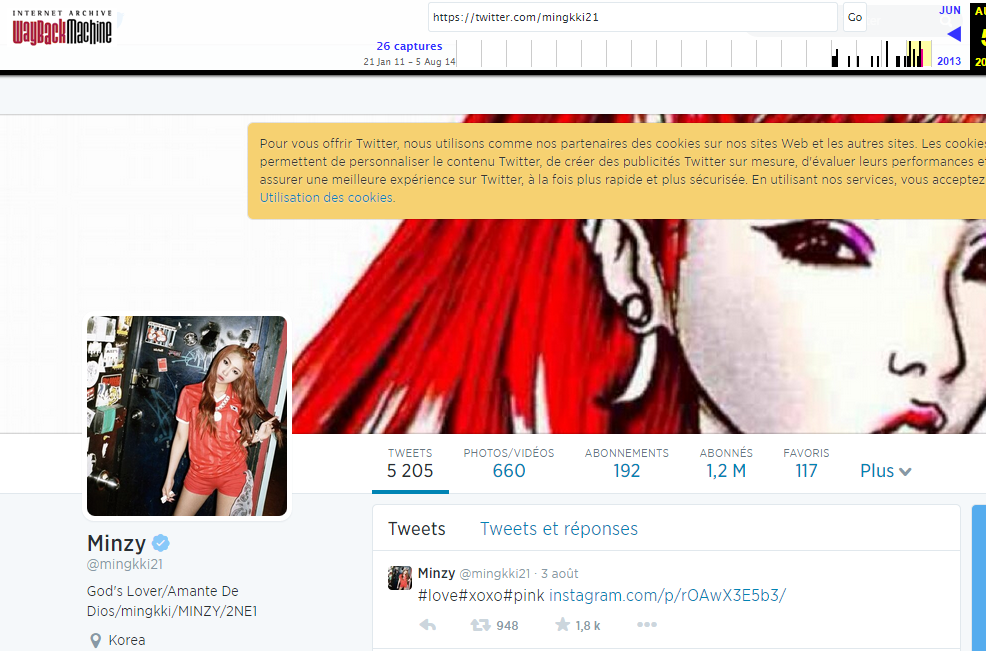986x651 pixels.
Task: Click the Korea location text
Action: coord(127,640)
